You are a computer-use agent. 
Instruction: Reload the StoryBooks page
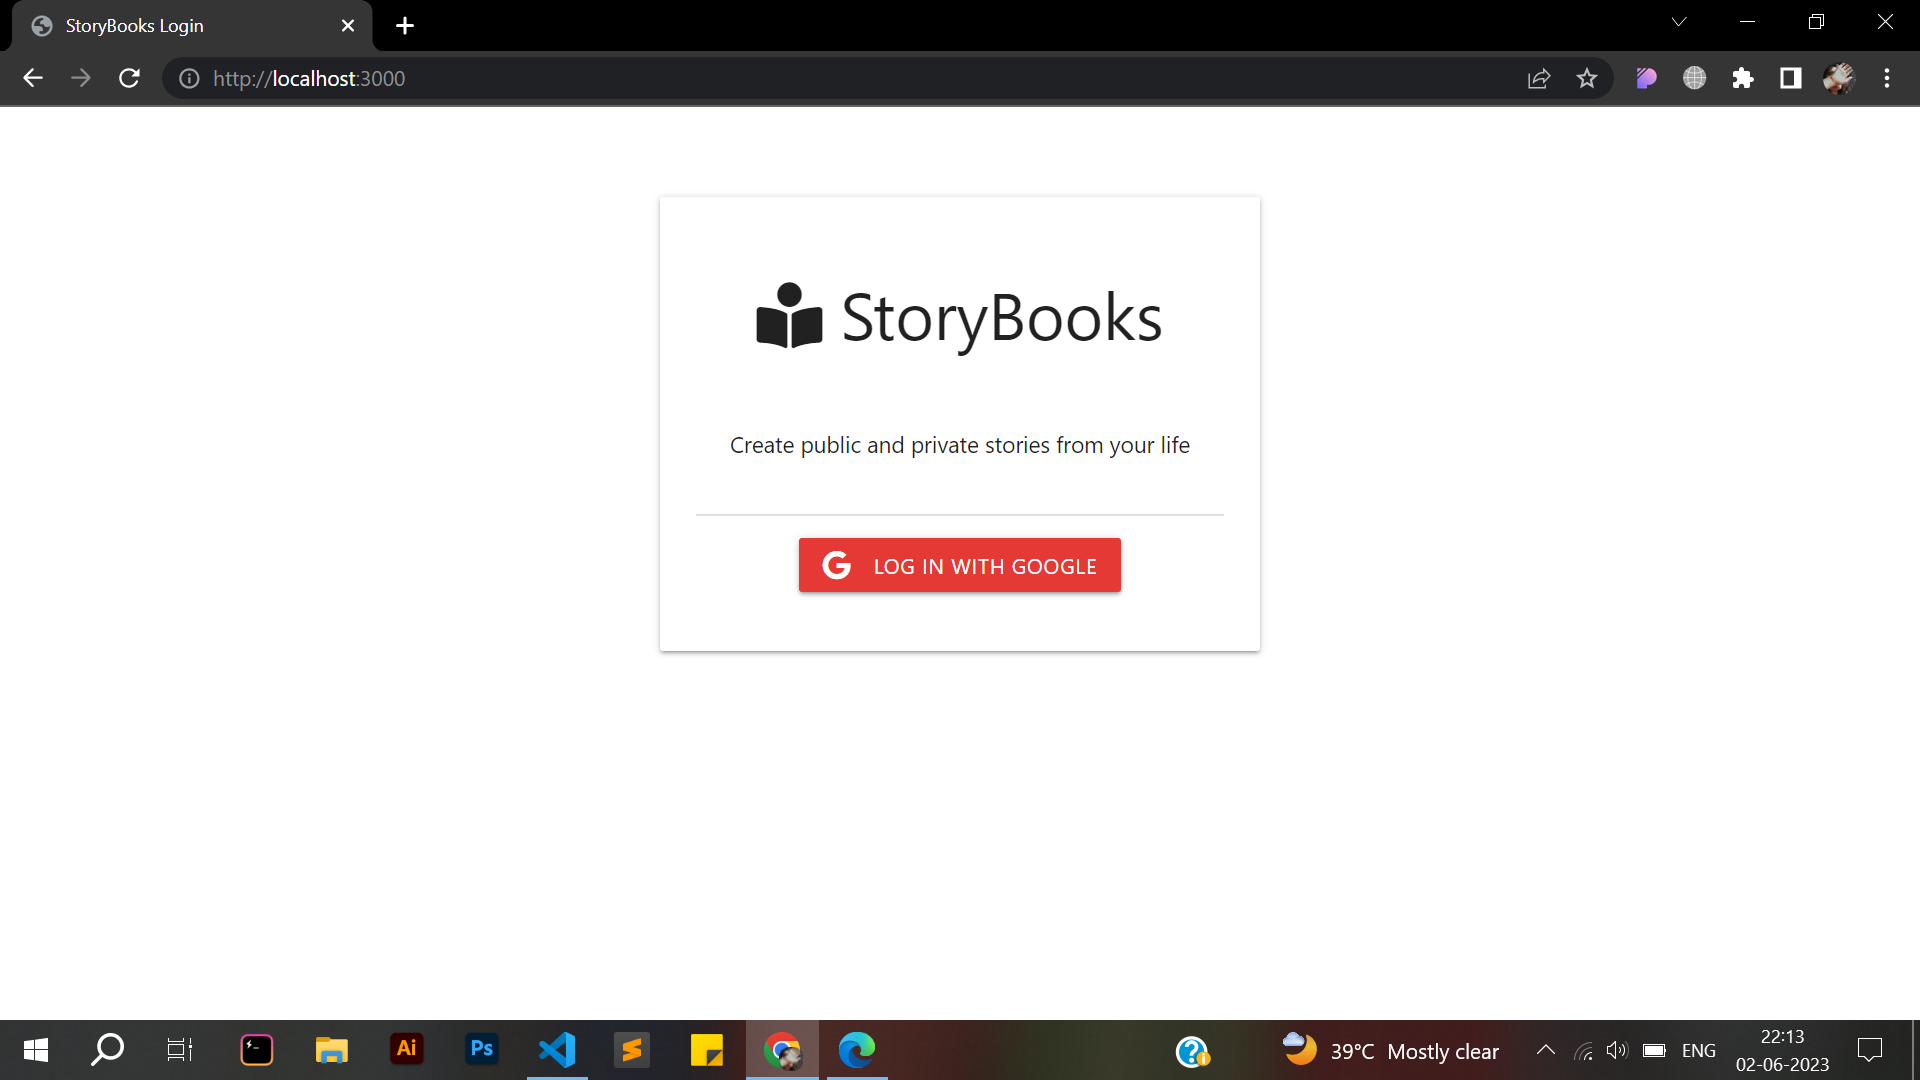coord(129,78)
